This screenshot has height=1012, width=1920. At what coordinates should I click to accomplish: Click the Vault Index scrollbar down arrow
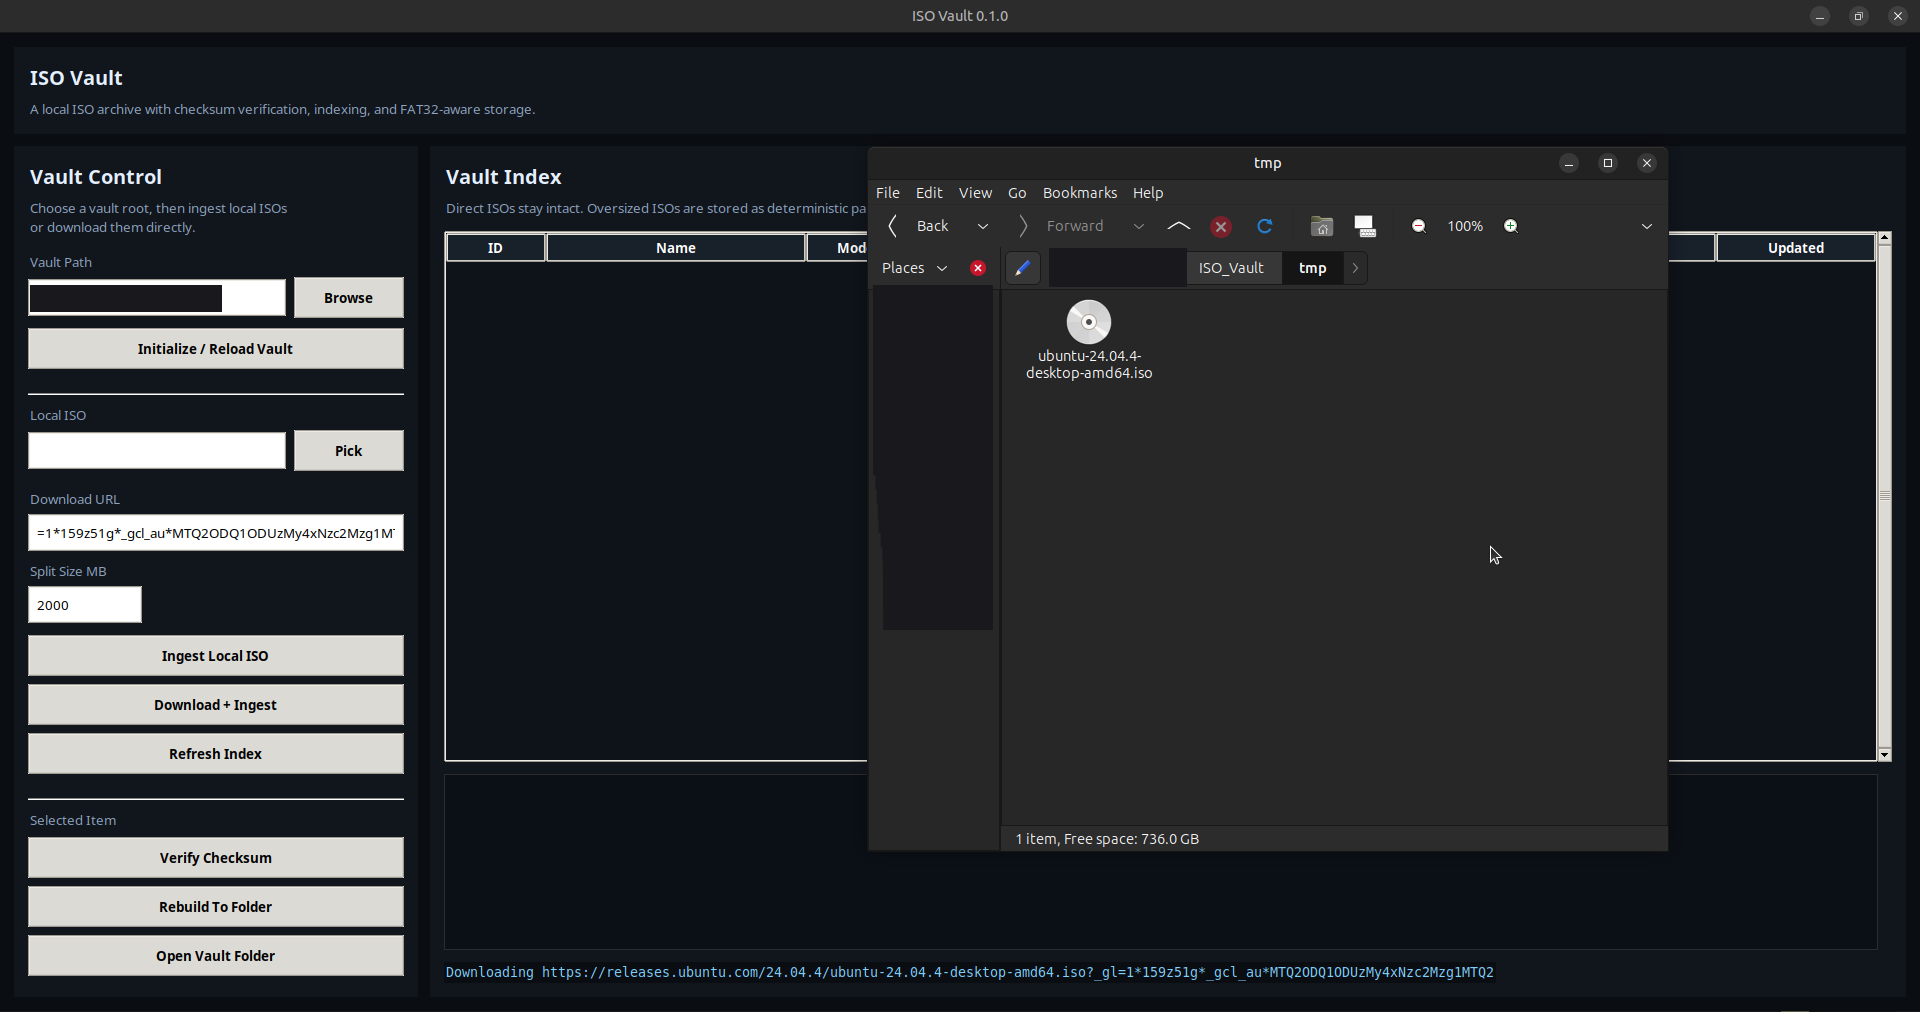(1885, 755)
